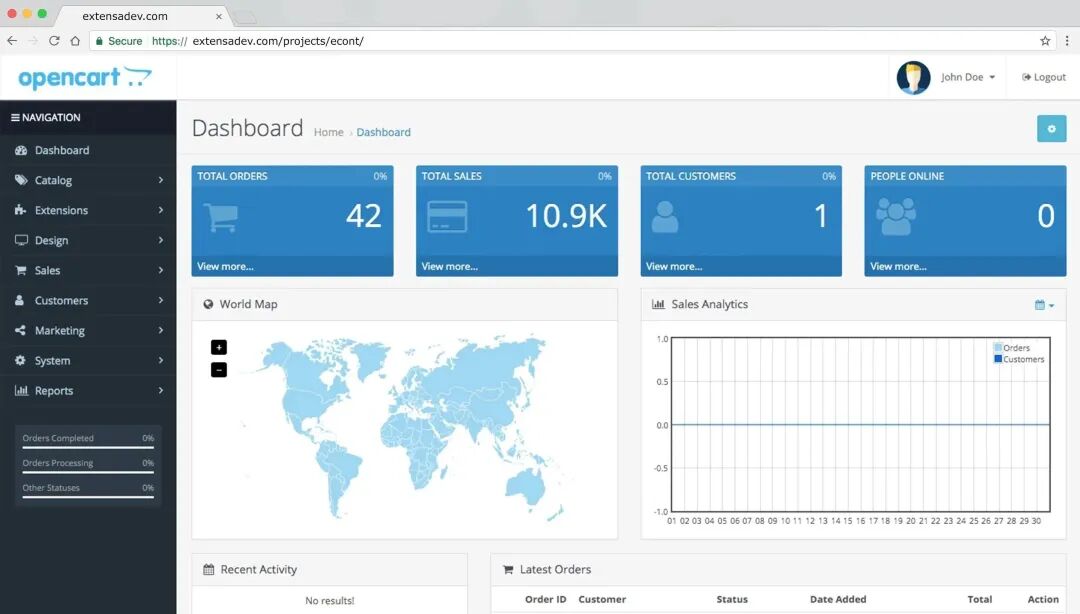Click the group icon in People Online
This screenshot has height=614, width=1080.
tap(896, 216)
